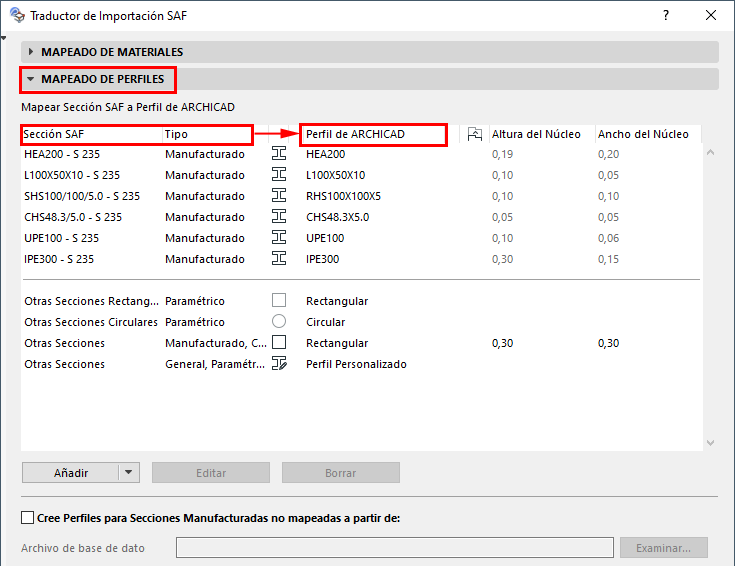Image resolution: width=735 pixels, height=566 pixels.
Task: Click rectangle icon for Otras Secciones Rectang... row
Action: (279, 300)
